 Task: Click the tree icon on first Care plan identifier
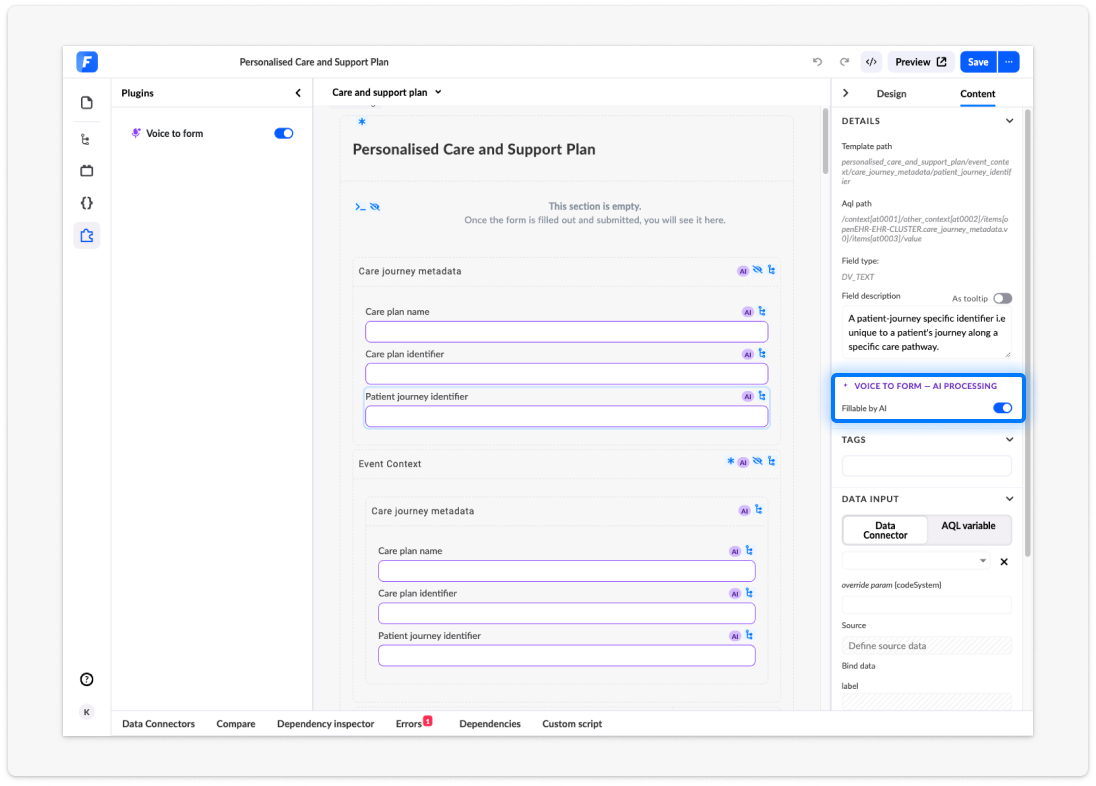point(762,353)
